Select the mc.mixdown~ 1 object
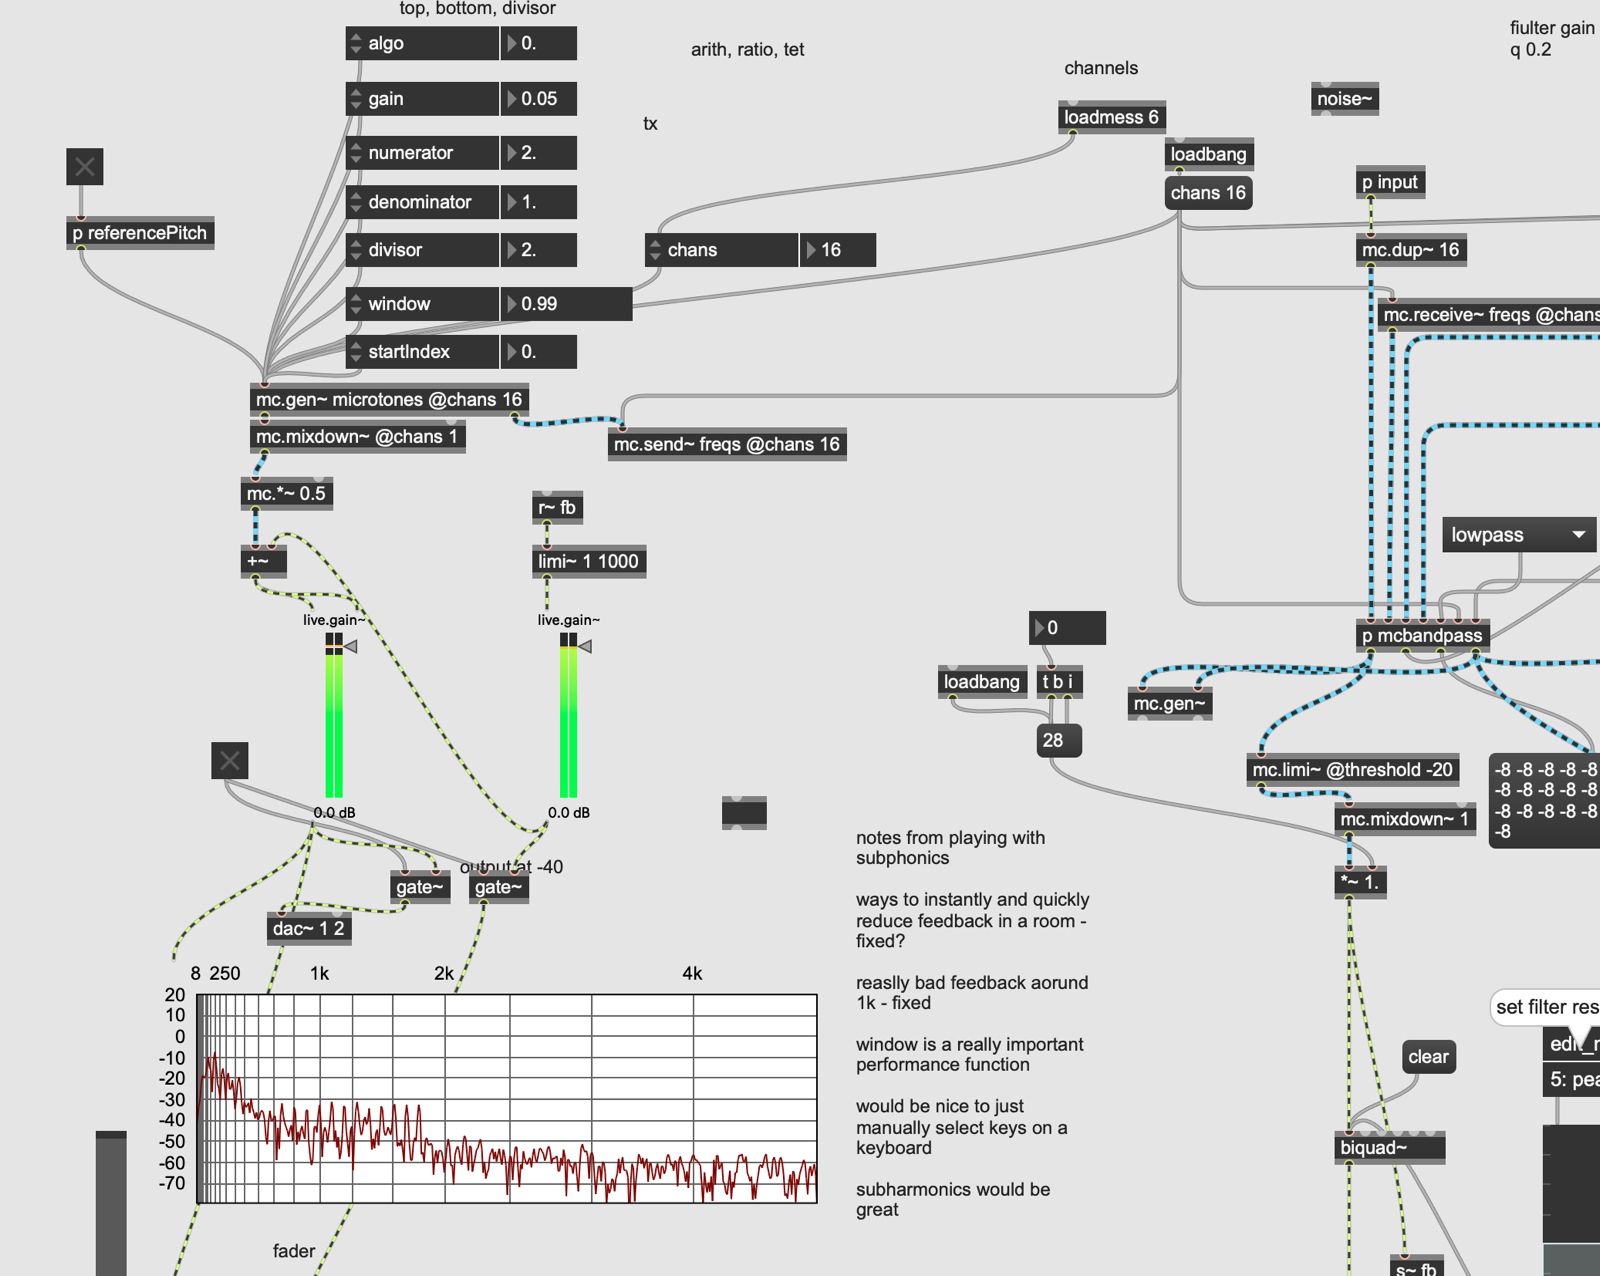This screenshot has height=1276, width=1600. [x=1405, y=820]
